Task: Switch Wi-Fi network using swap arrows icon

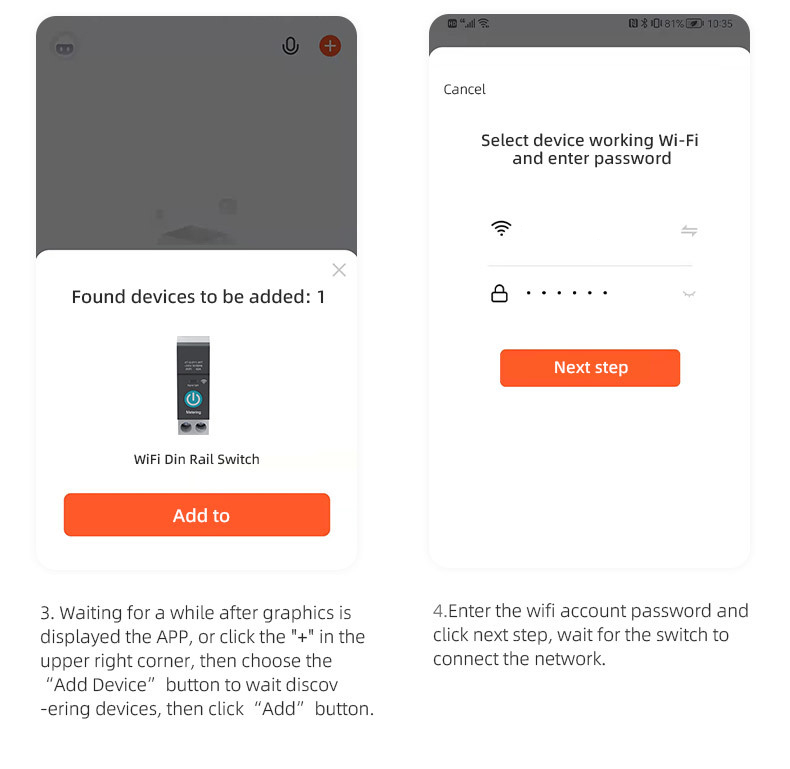Action: pyautogui.click(x=689, y=231)
